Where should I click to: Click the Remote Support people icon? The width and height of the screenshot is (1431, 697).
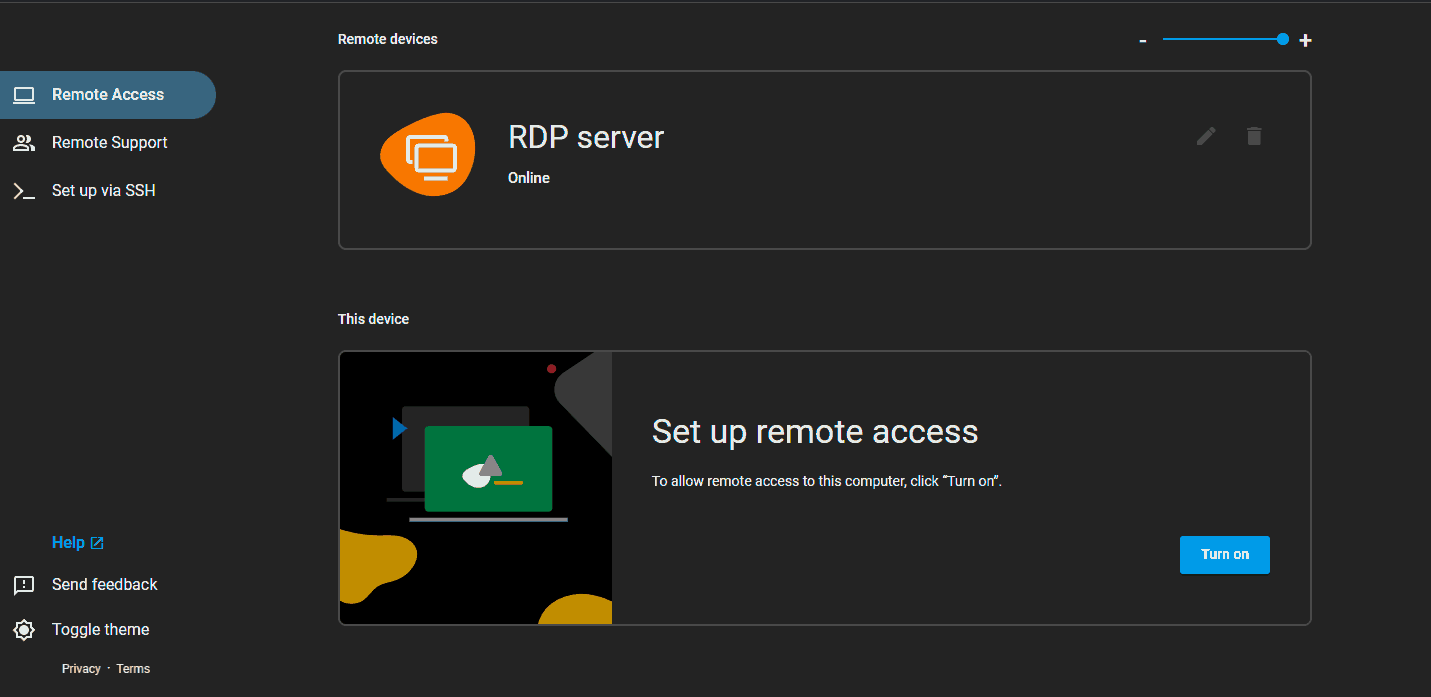(24, 142)
